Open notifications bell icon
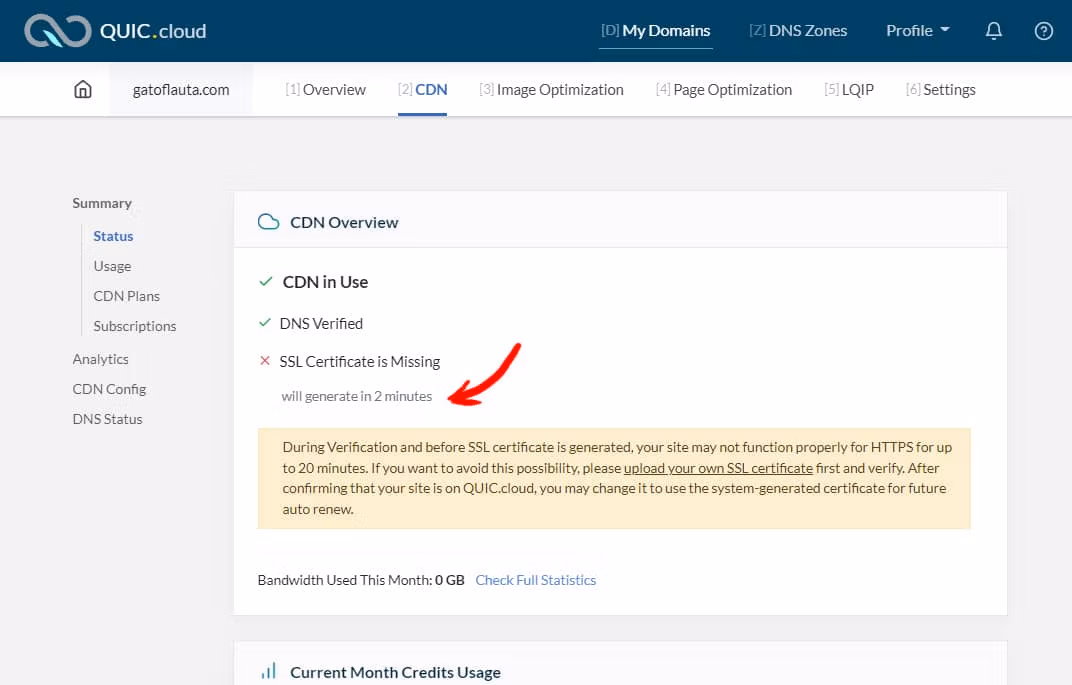 click(x=993, y=31)
